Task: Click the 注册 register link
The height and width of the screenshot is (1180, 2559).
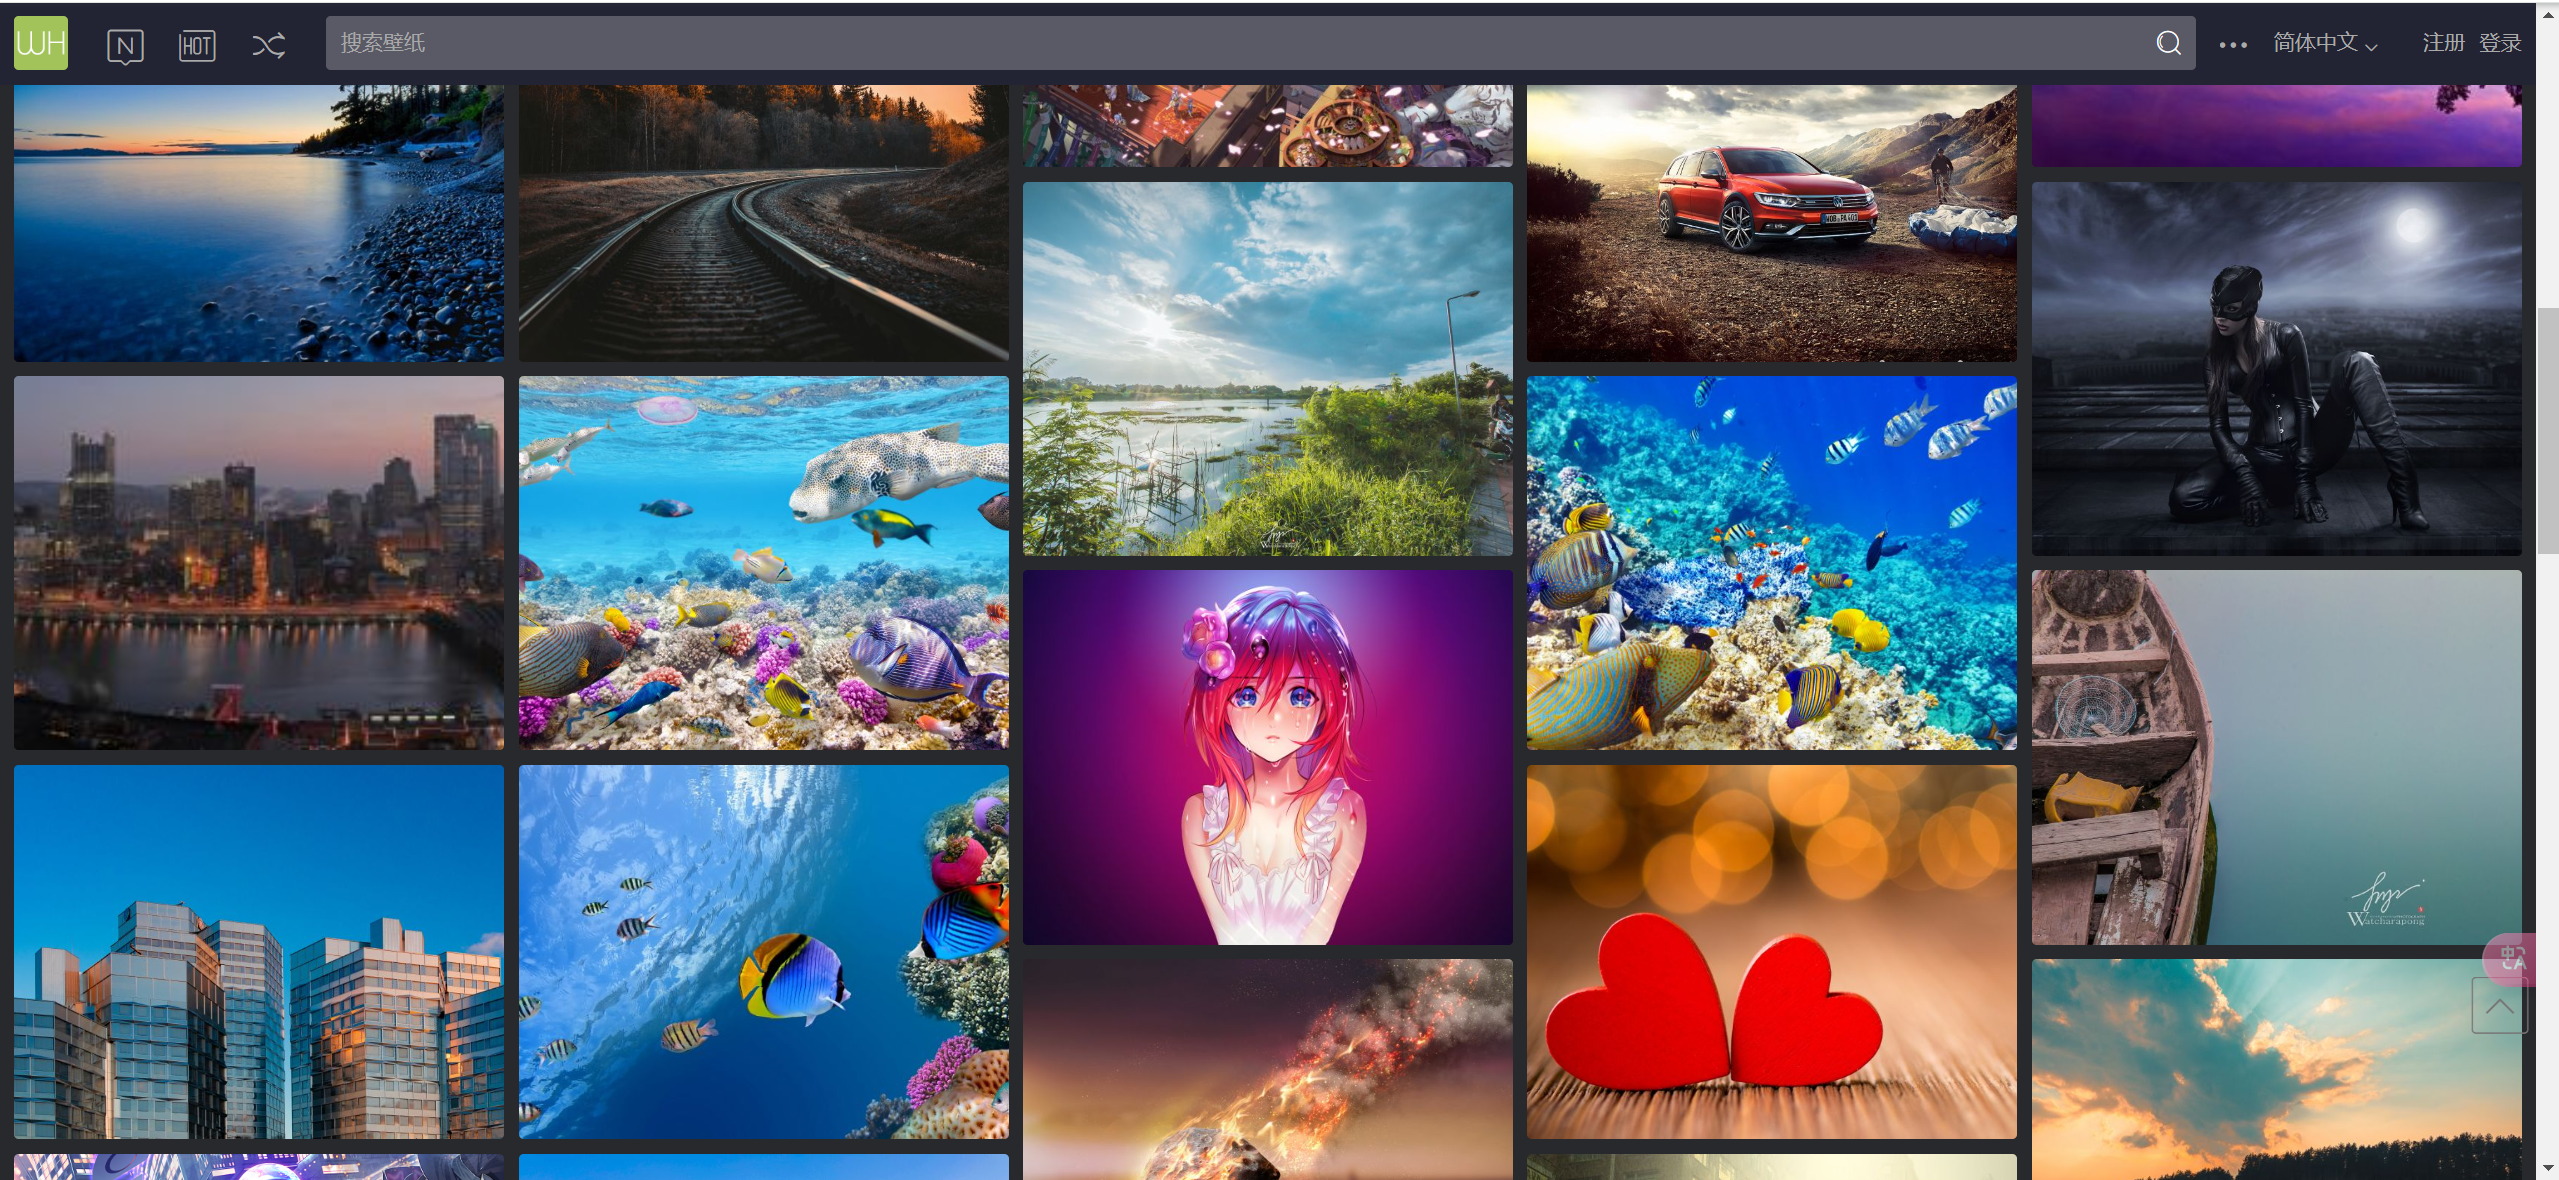Action: pyautogui.click(x=2442, y=43)
